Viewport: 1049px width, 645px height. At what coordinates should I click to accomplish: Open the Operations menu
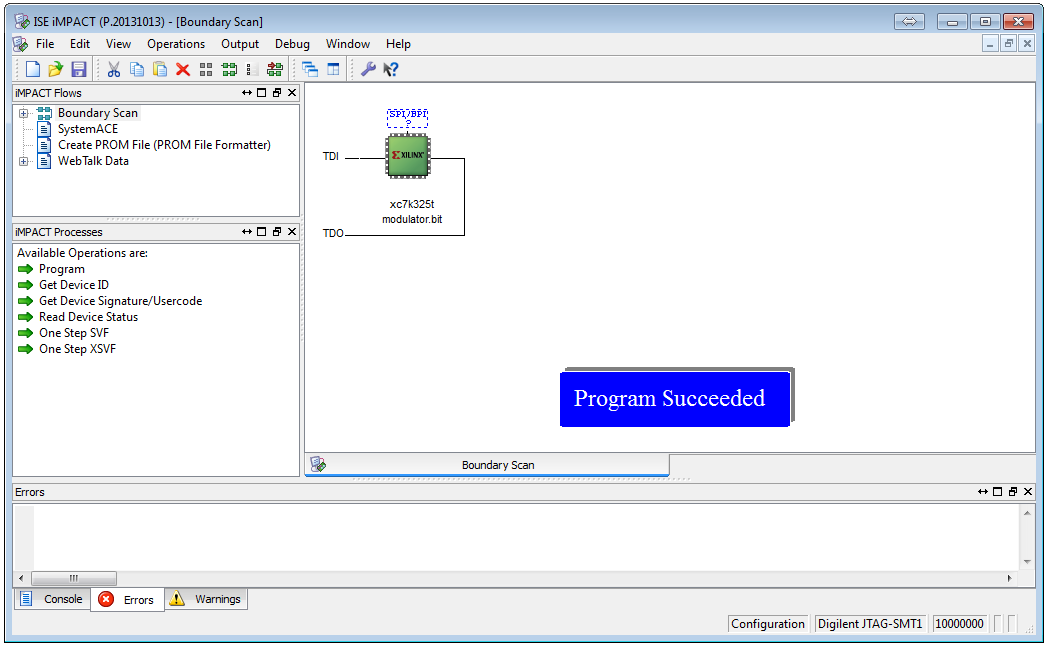pos(176,44)
